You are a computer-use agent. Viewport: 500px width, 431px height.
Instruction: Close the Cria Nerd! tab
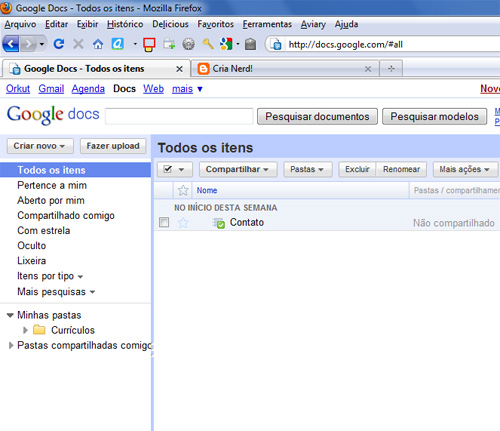(x=368, y=69)
